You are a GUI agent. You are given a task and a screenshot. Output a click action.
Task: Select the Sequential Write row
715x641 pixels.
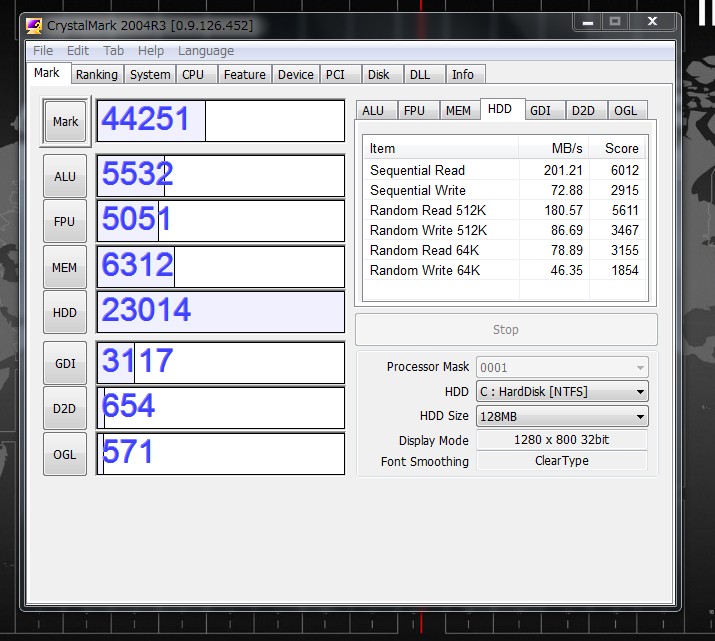[505, 190]
